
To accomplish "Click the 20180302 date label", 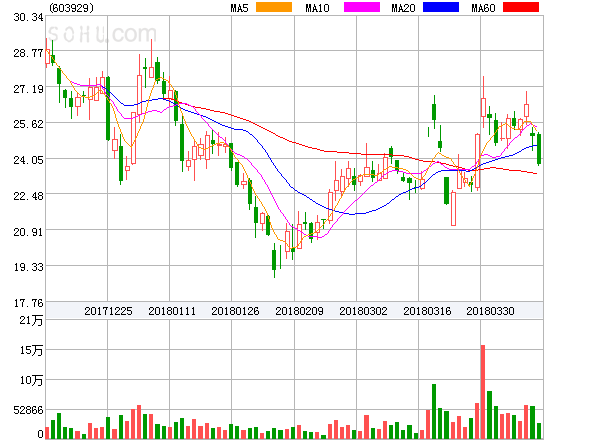I will point(363,311).
